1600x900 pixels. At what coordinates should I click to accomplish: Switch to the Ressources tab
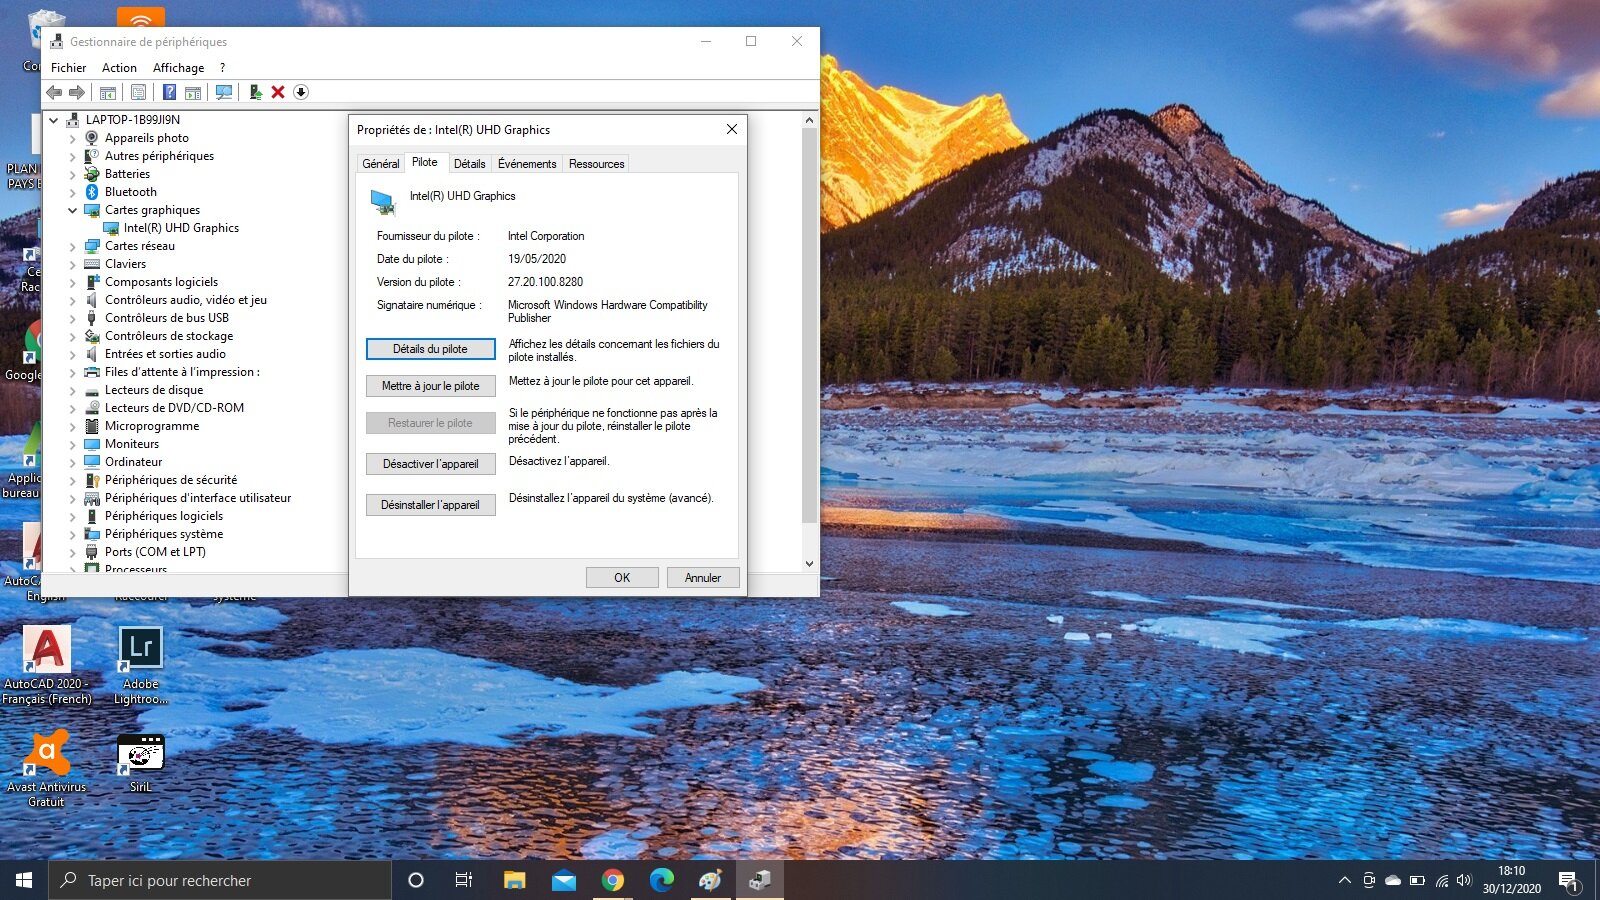596,164
